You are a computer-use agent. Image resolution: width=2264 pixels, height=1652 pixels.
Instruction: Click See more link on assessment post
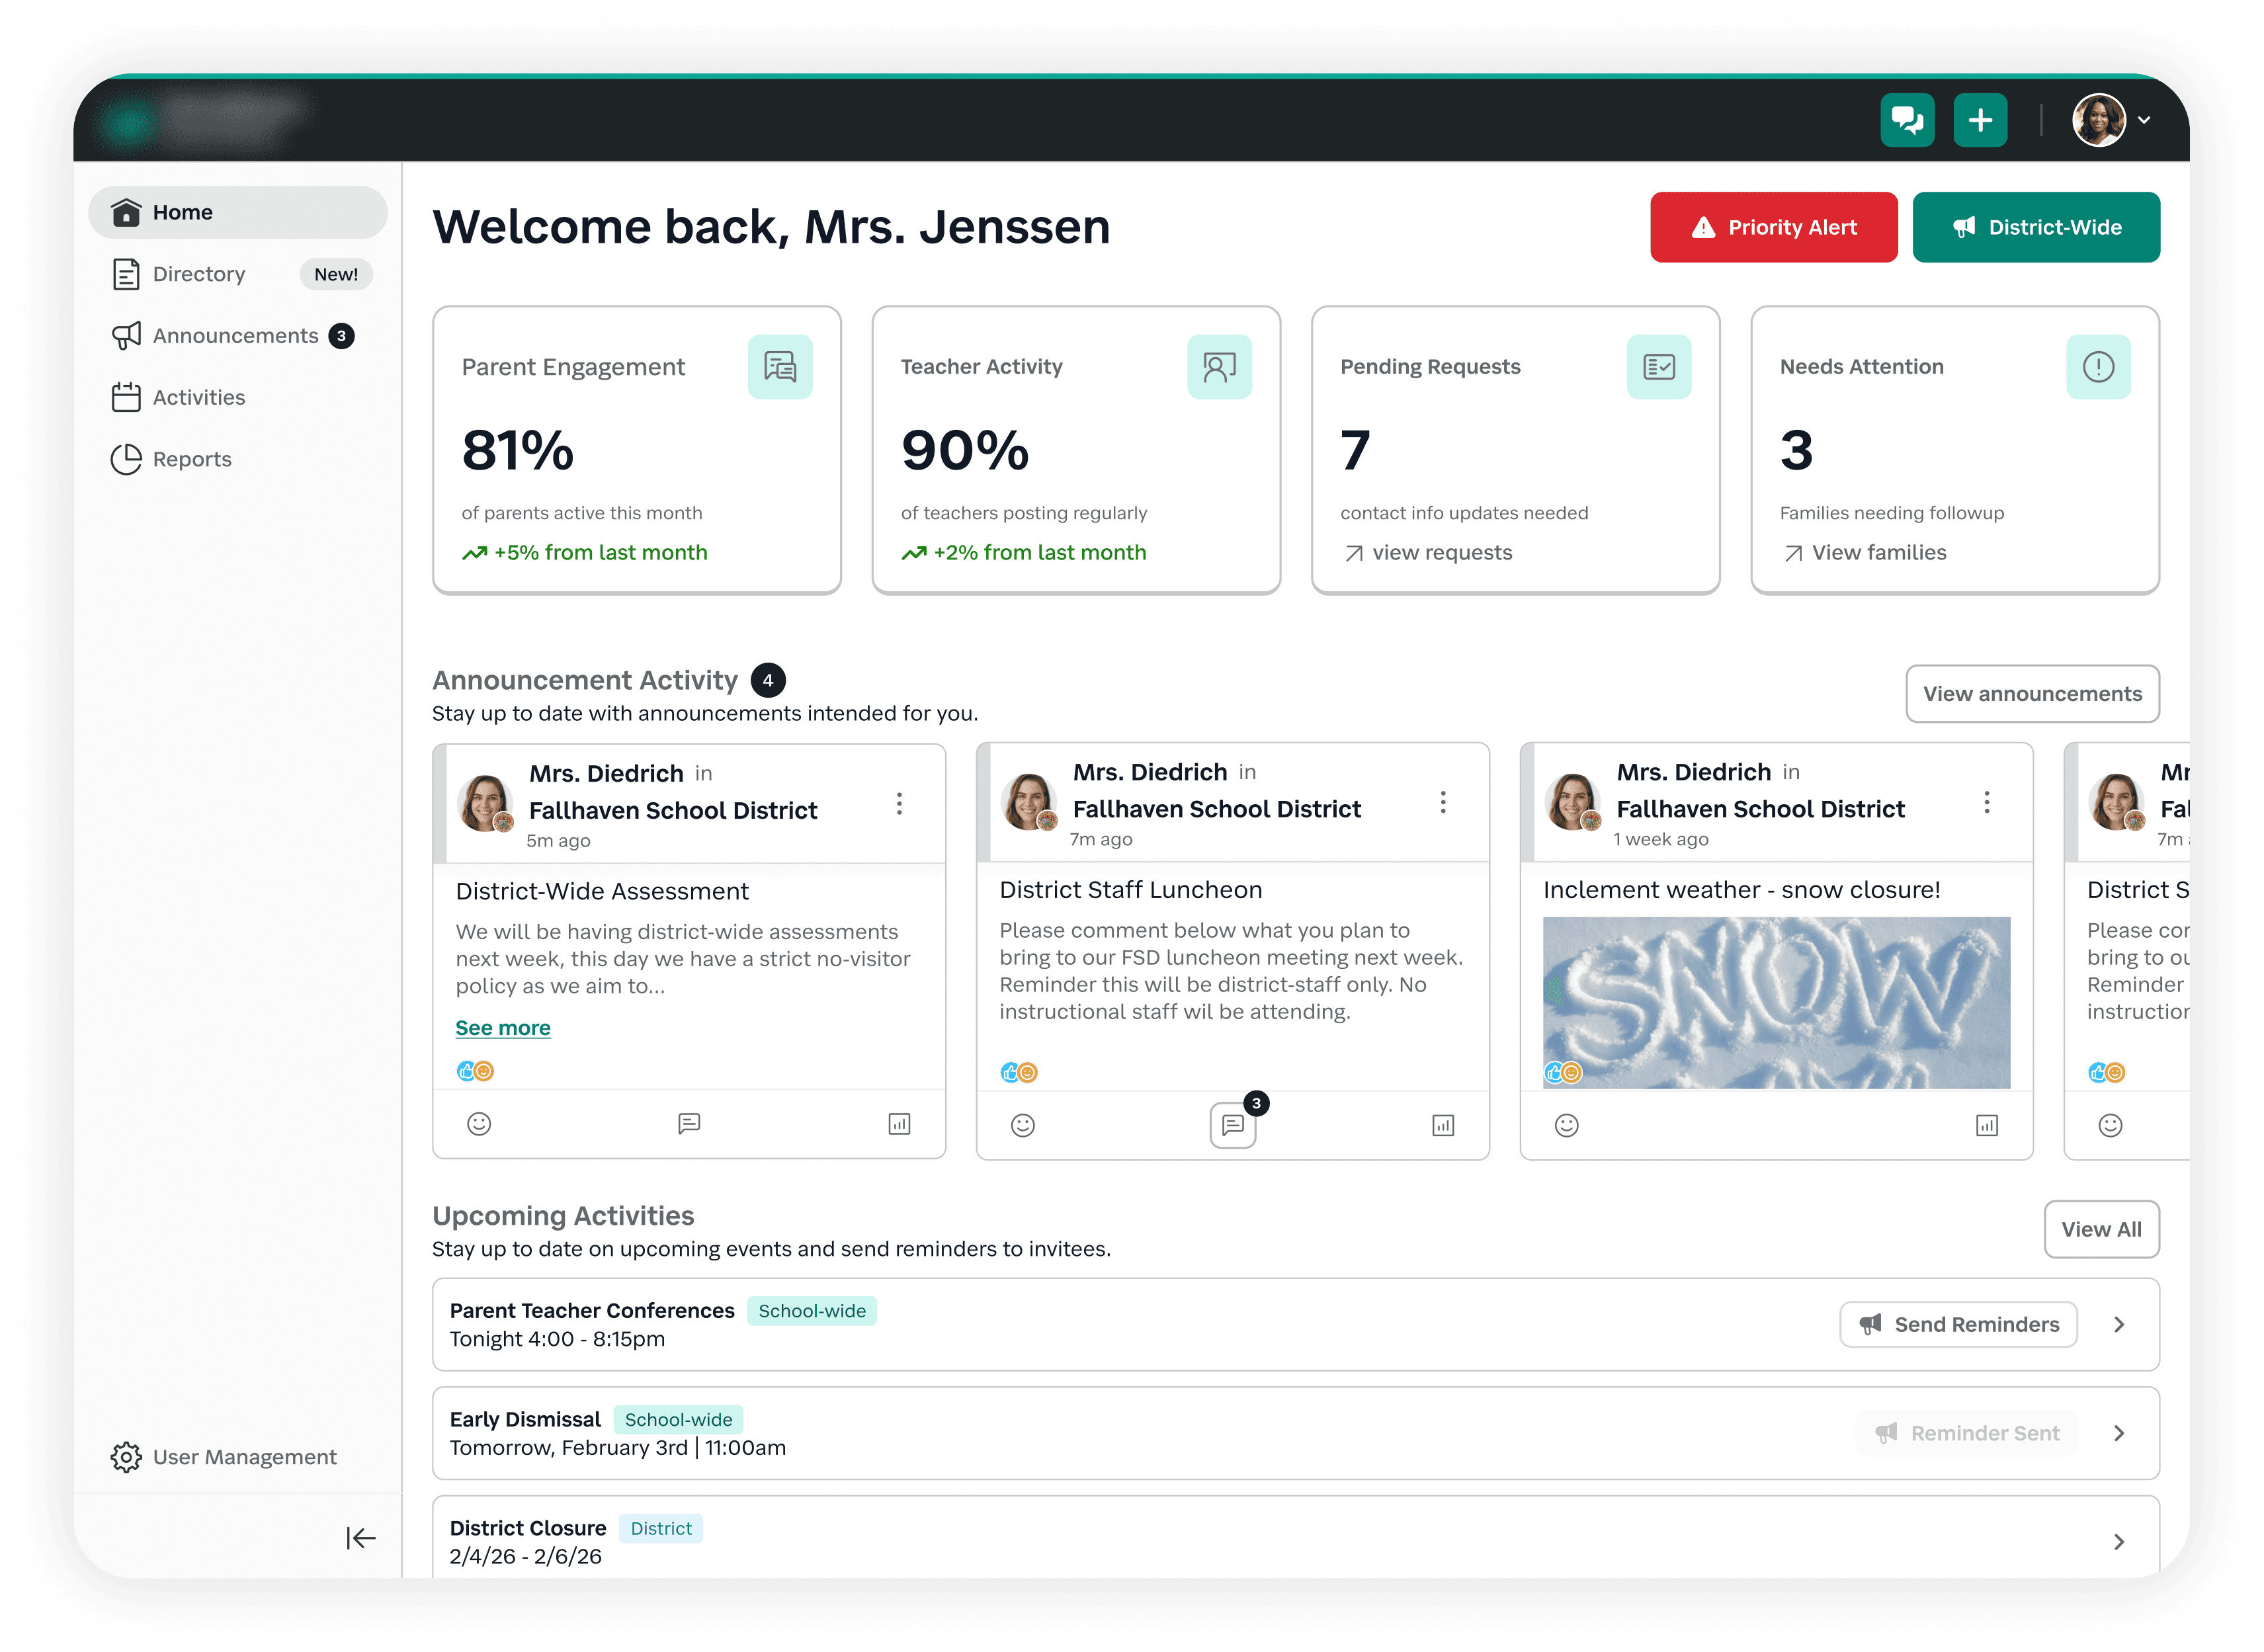click(x=503, y=1028)
